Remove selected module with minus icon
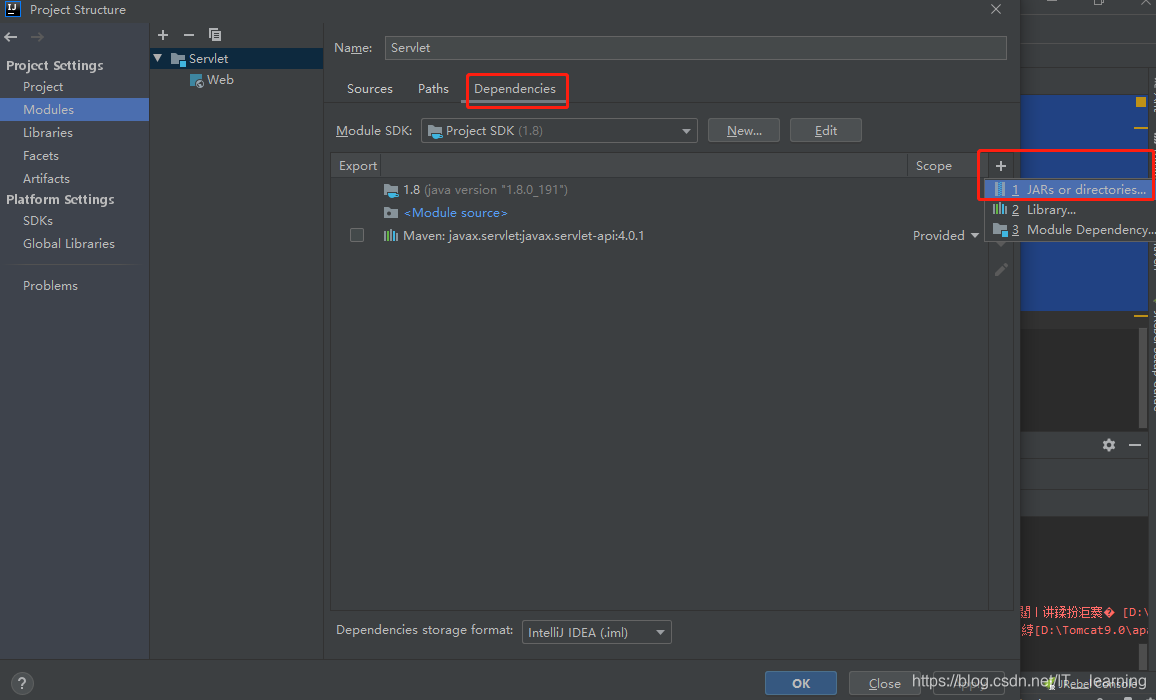 (x=189, y=35)
